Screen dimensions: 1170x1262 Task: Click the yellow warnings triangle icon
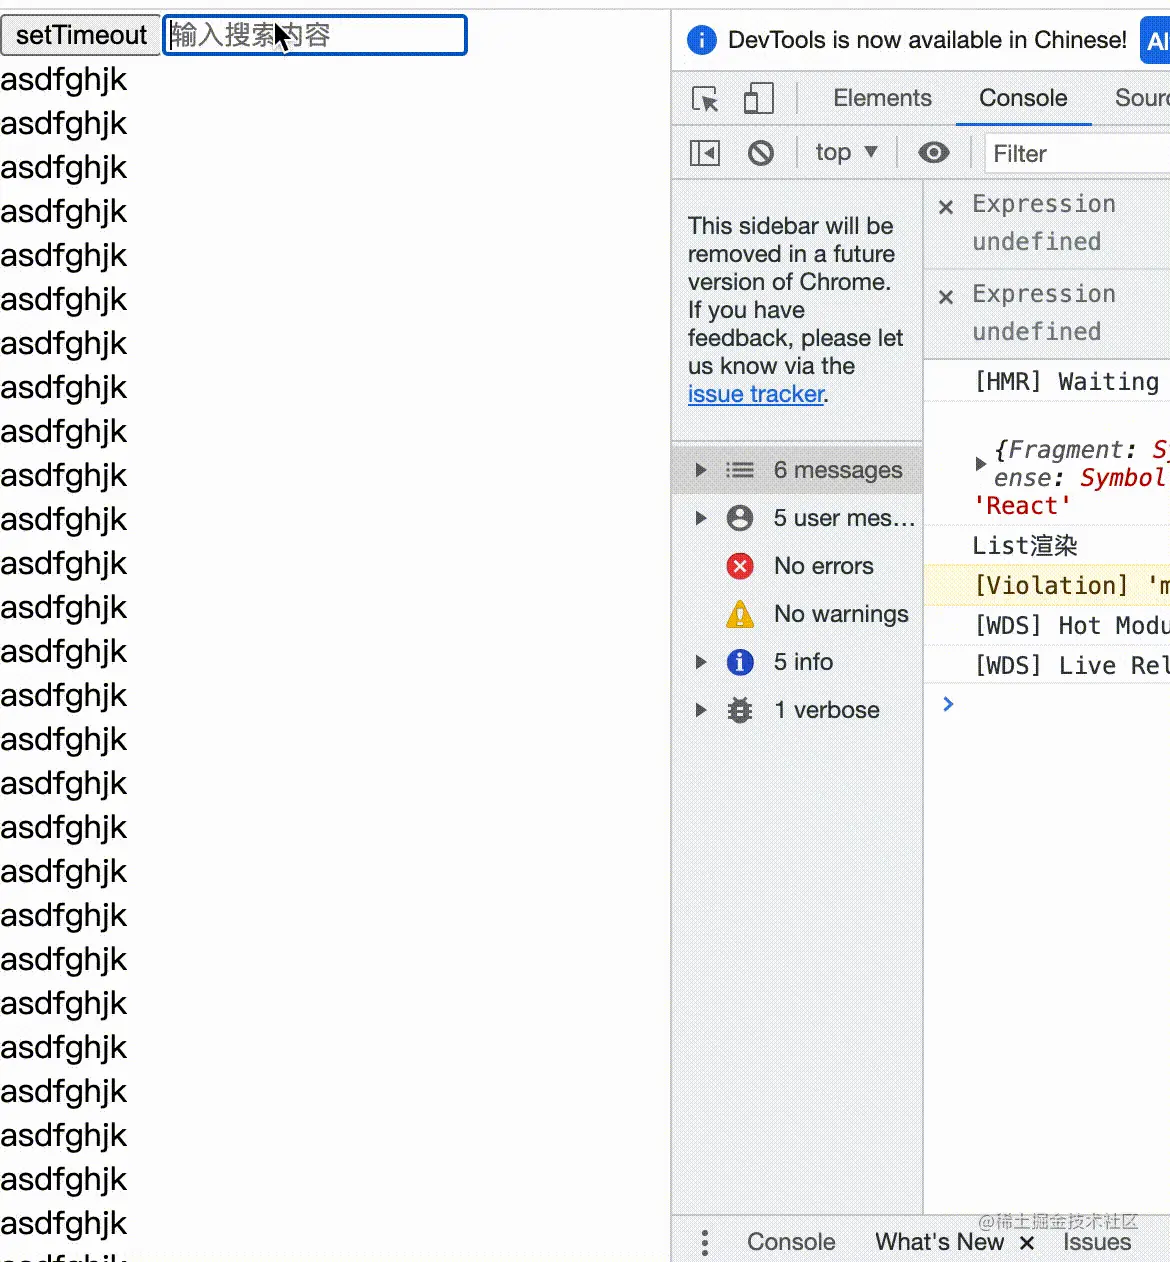(740, 613)
